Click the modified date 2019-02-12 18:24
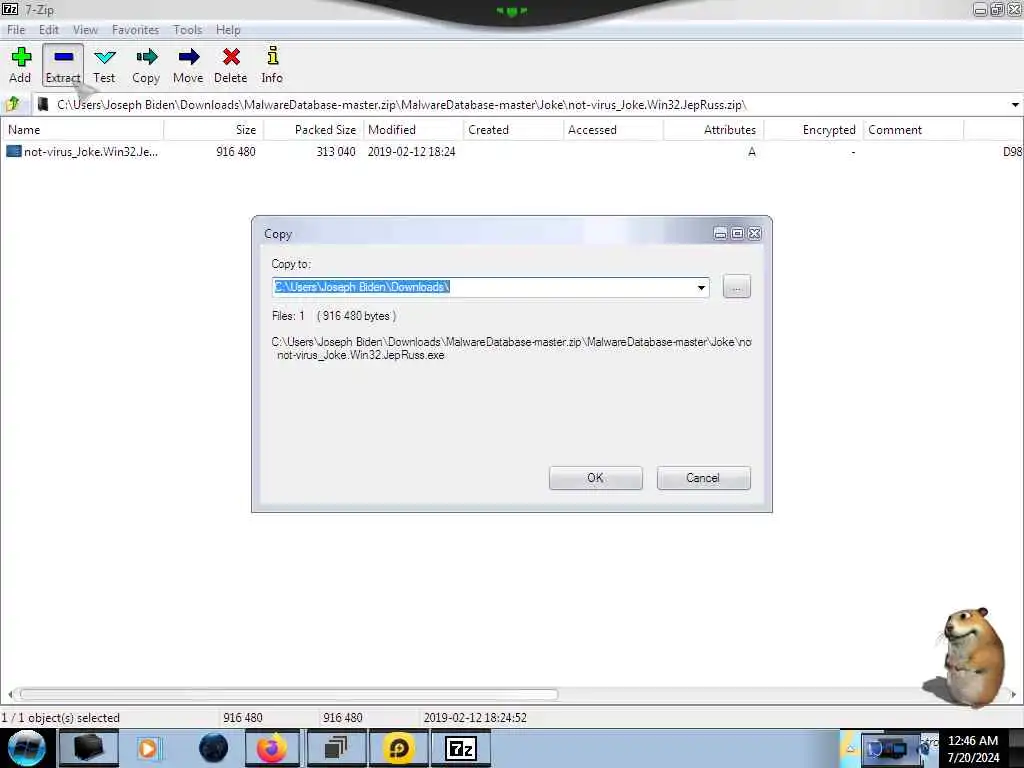The image size is (1024, 768). 411,152
